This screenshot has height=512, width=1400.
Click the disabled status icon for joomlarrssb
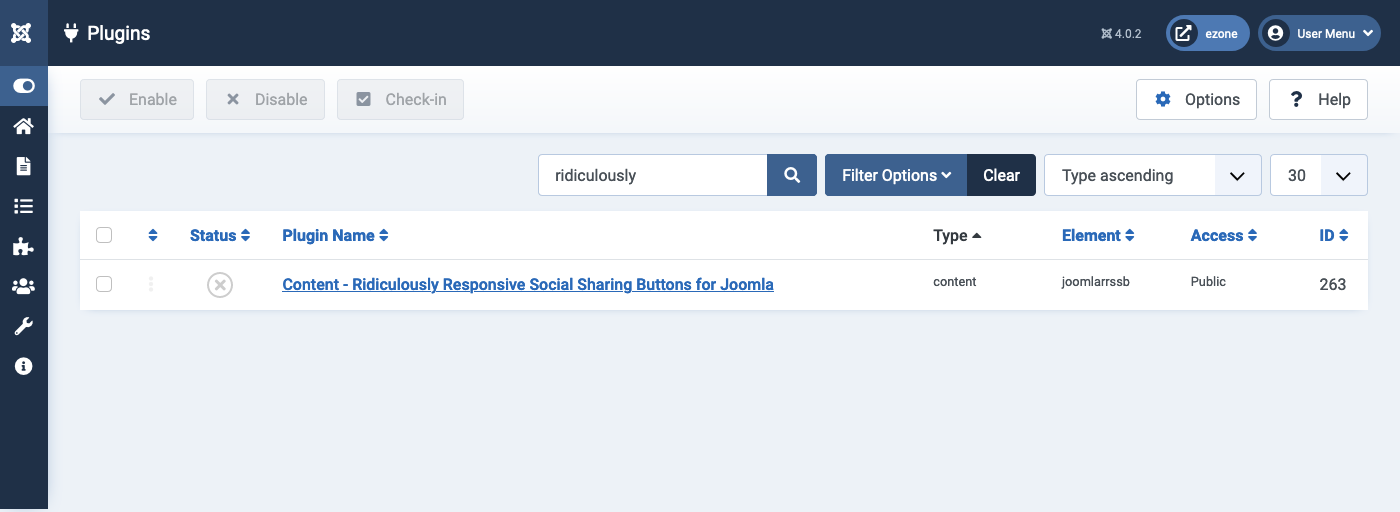point(220,285)
